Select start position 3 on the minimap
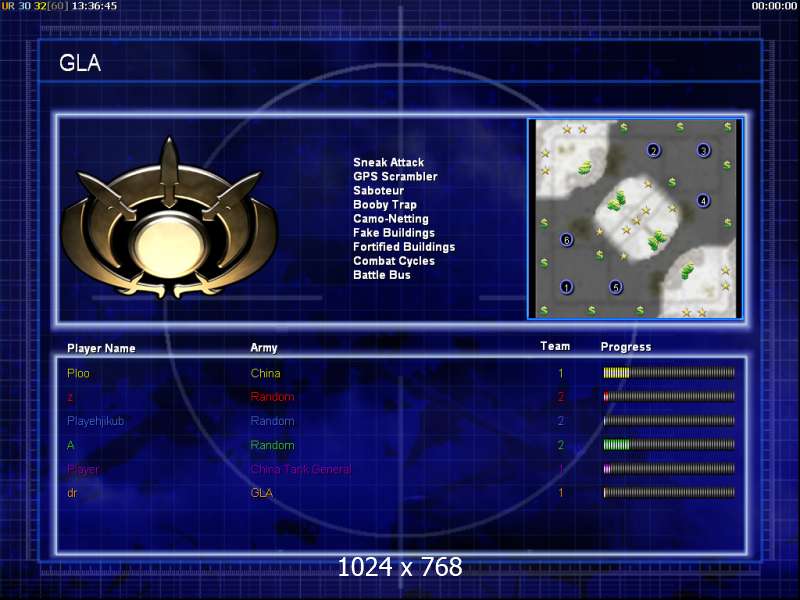The height and width of the screenshot is (600, 800). point(704,151)
